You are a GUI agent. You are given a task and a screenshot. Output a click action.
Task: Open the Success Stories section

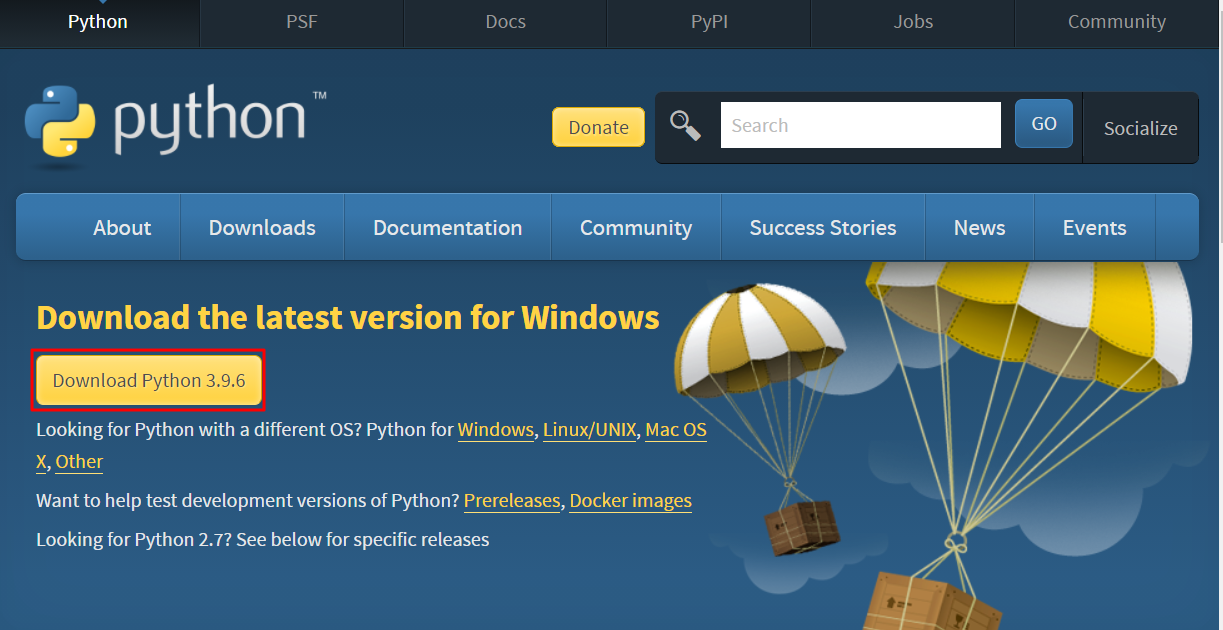pyautogui.click(x=822, y=228)
